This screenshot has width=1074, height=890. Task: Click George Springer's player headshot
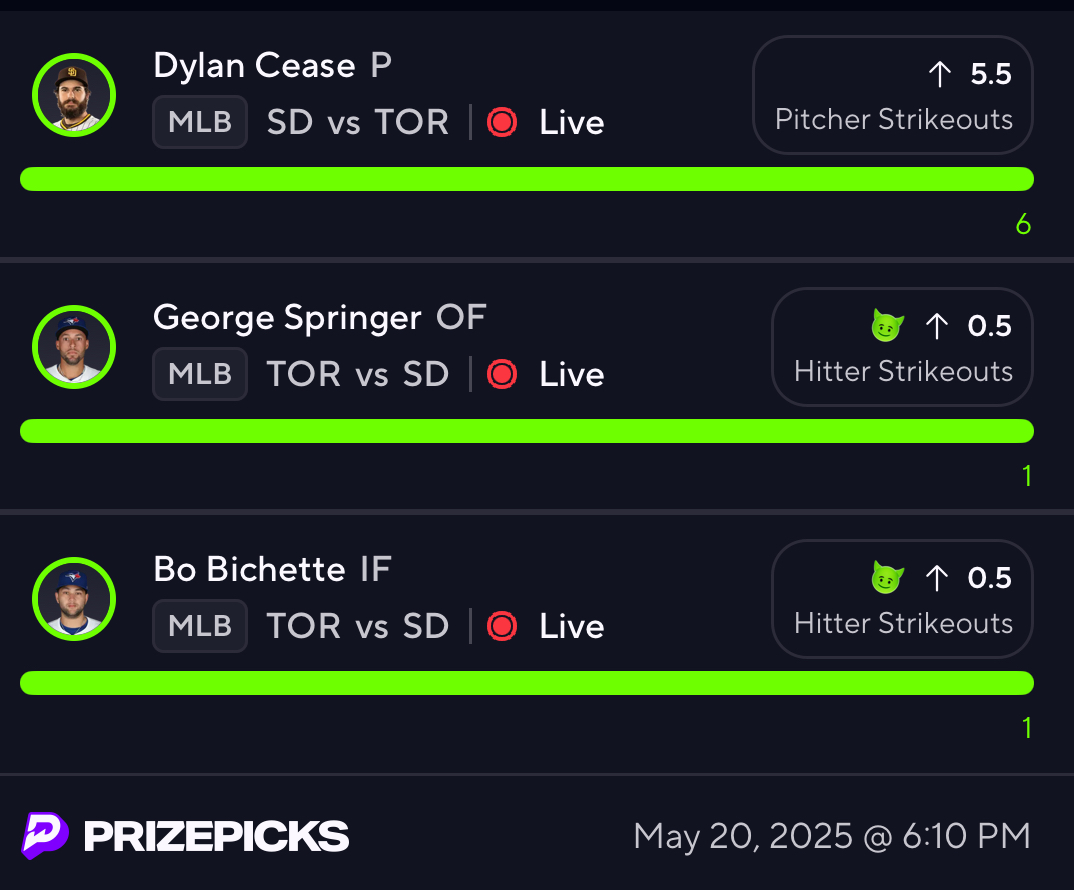point(74,347)
